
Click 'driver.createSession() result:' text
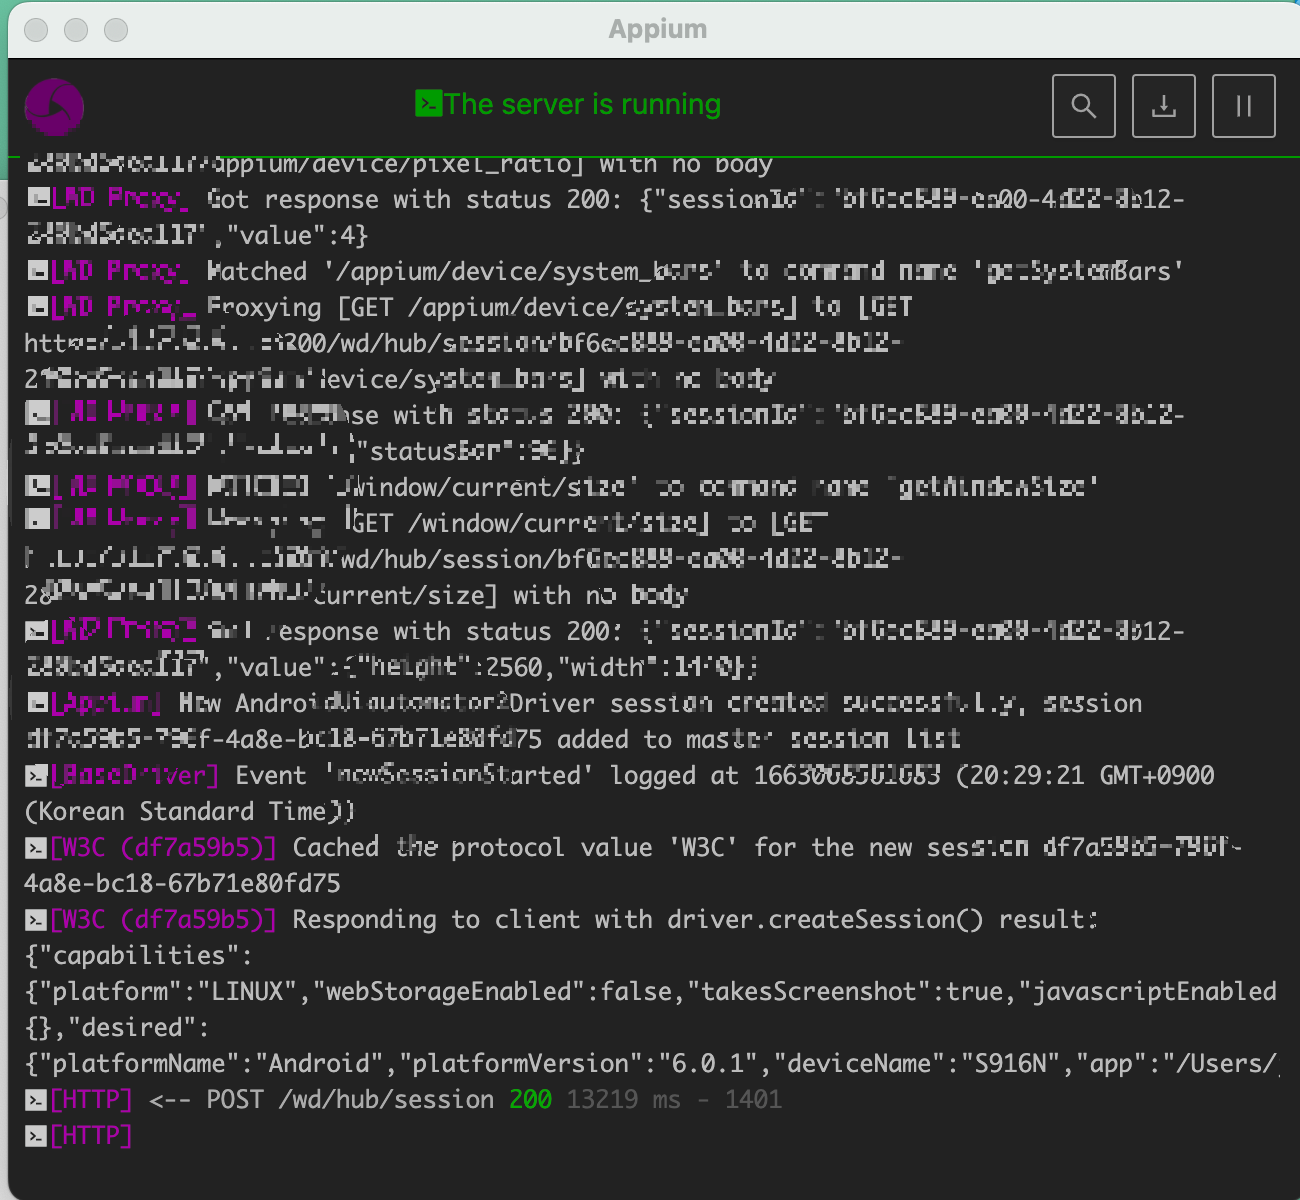click(883, 920)
